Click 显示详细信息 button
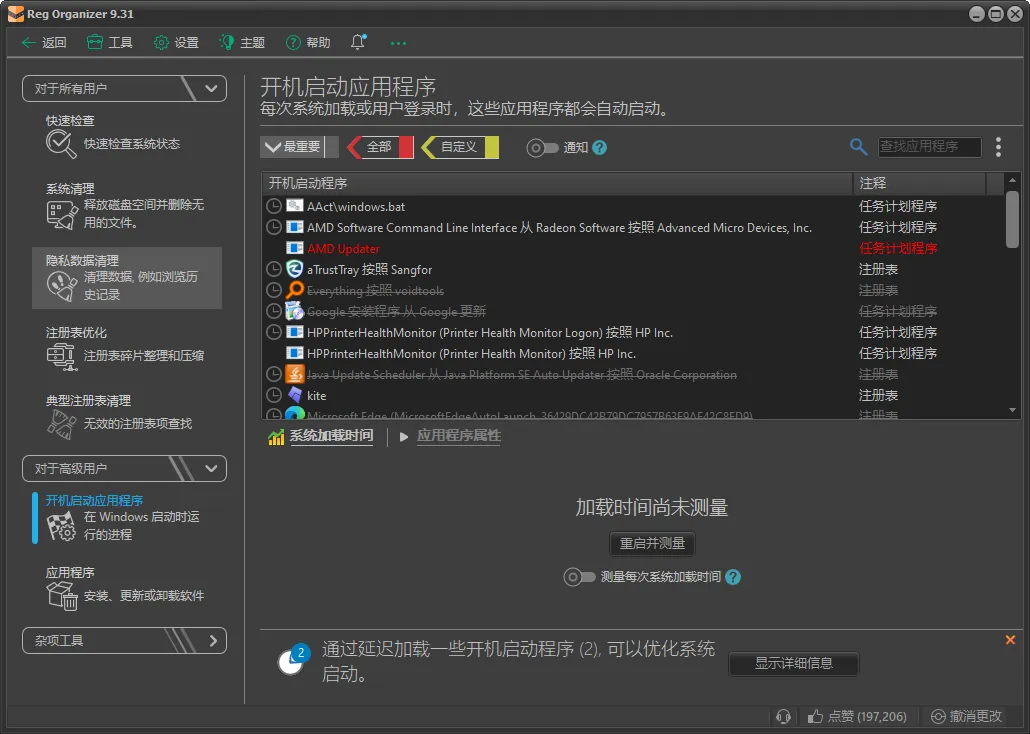 794,664
